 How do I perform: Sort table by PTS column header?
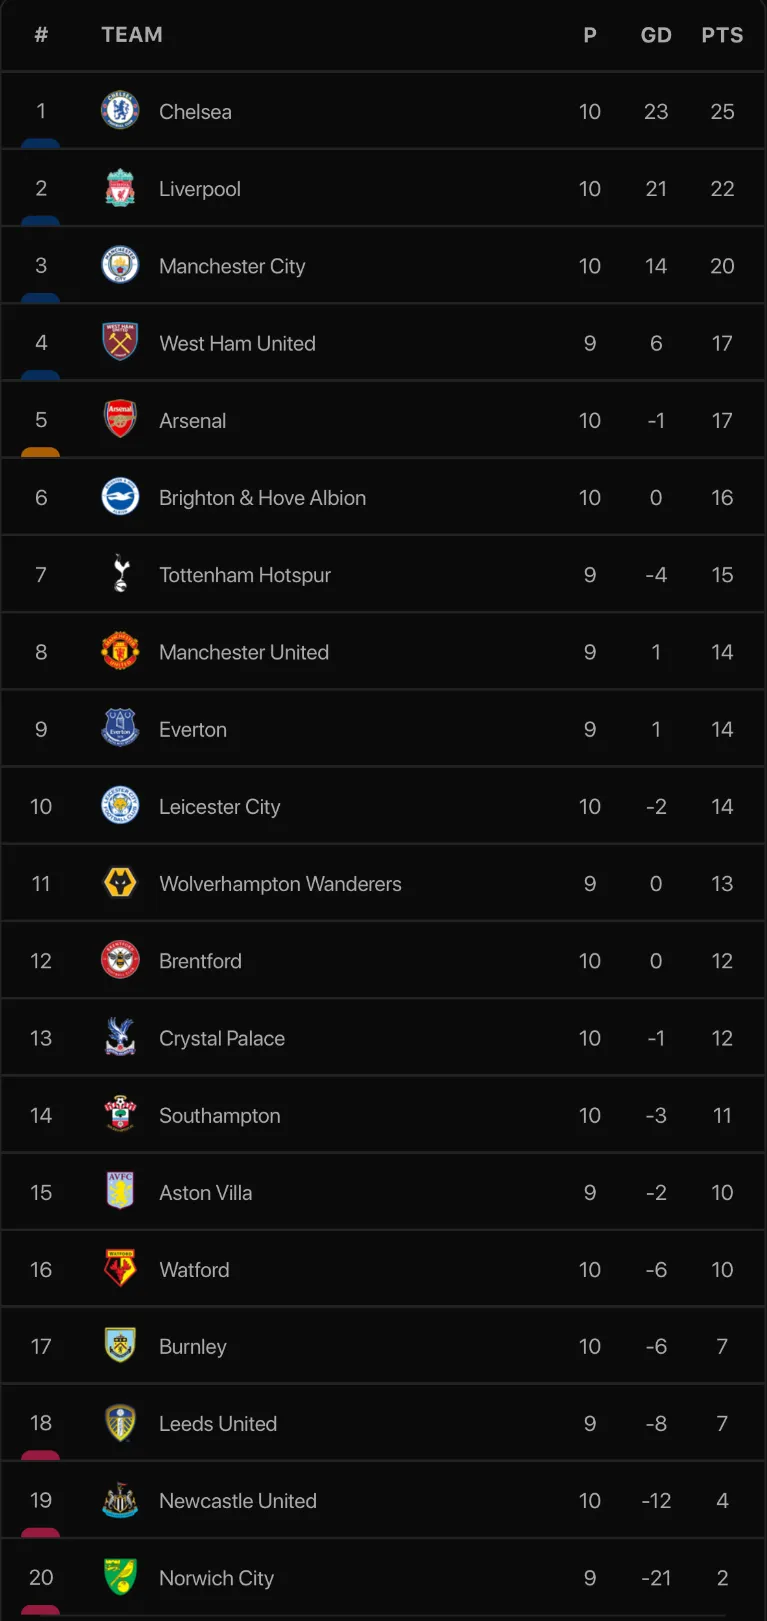722,35
